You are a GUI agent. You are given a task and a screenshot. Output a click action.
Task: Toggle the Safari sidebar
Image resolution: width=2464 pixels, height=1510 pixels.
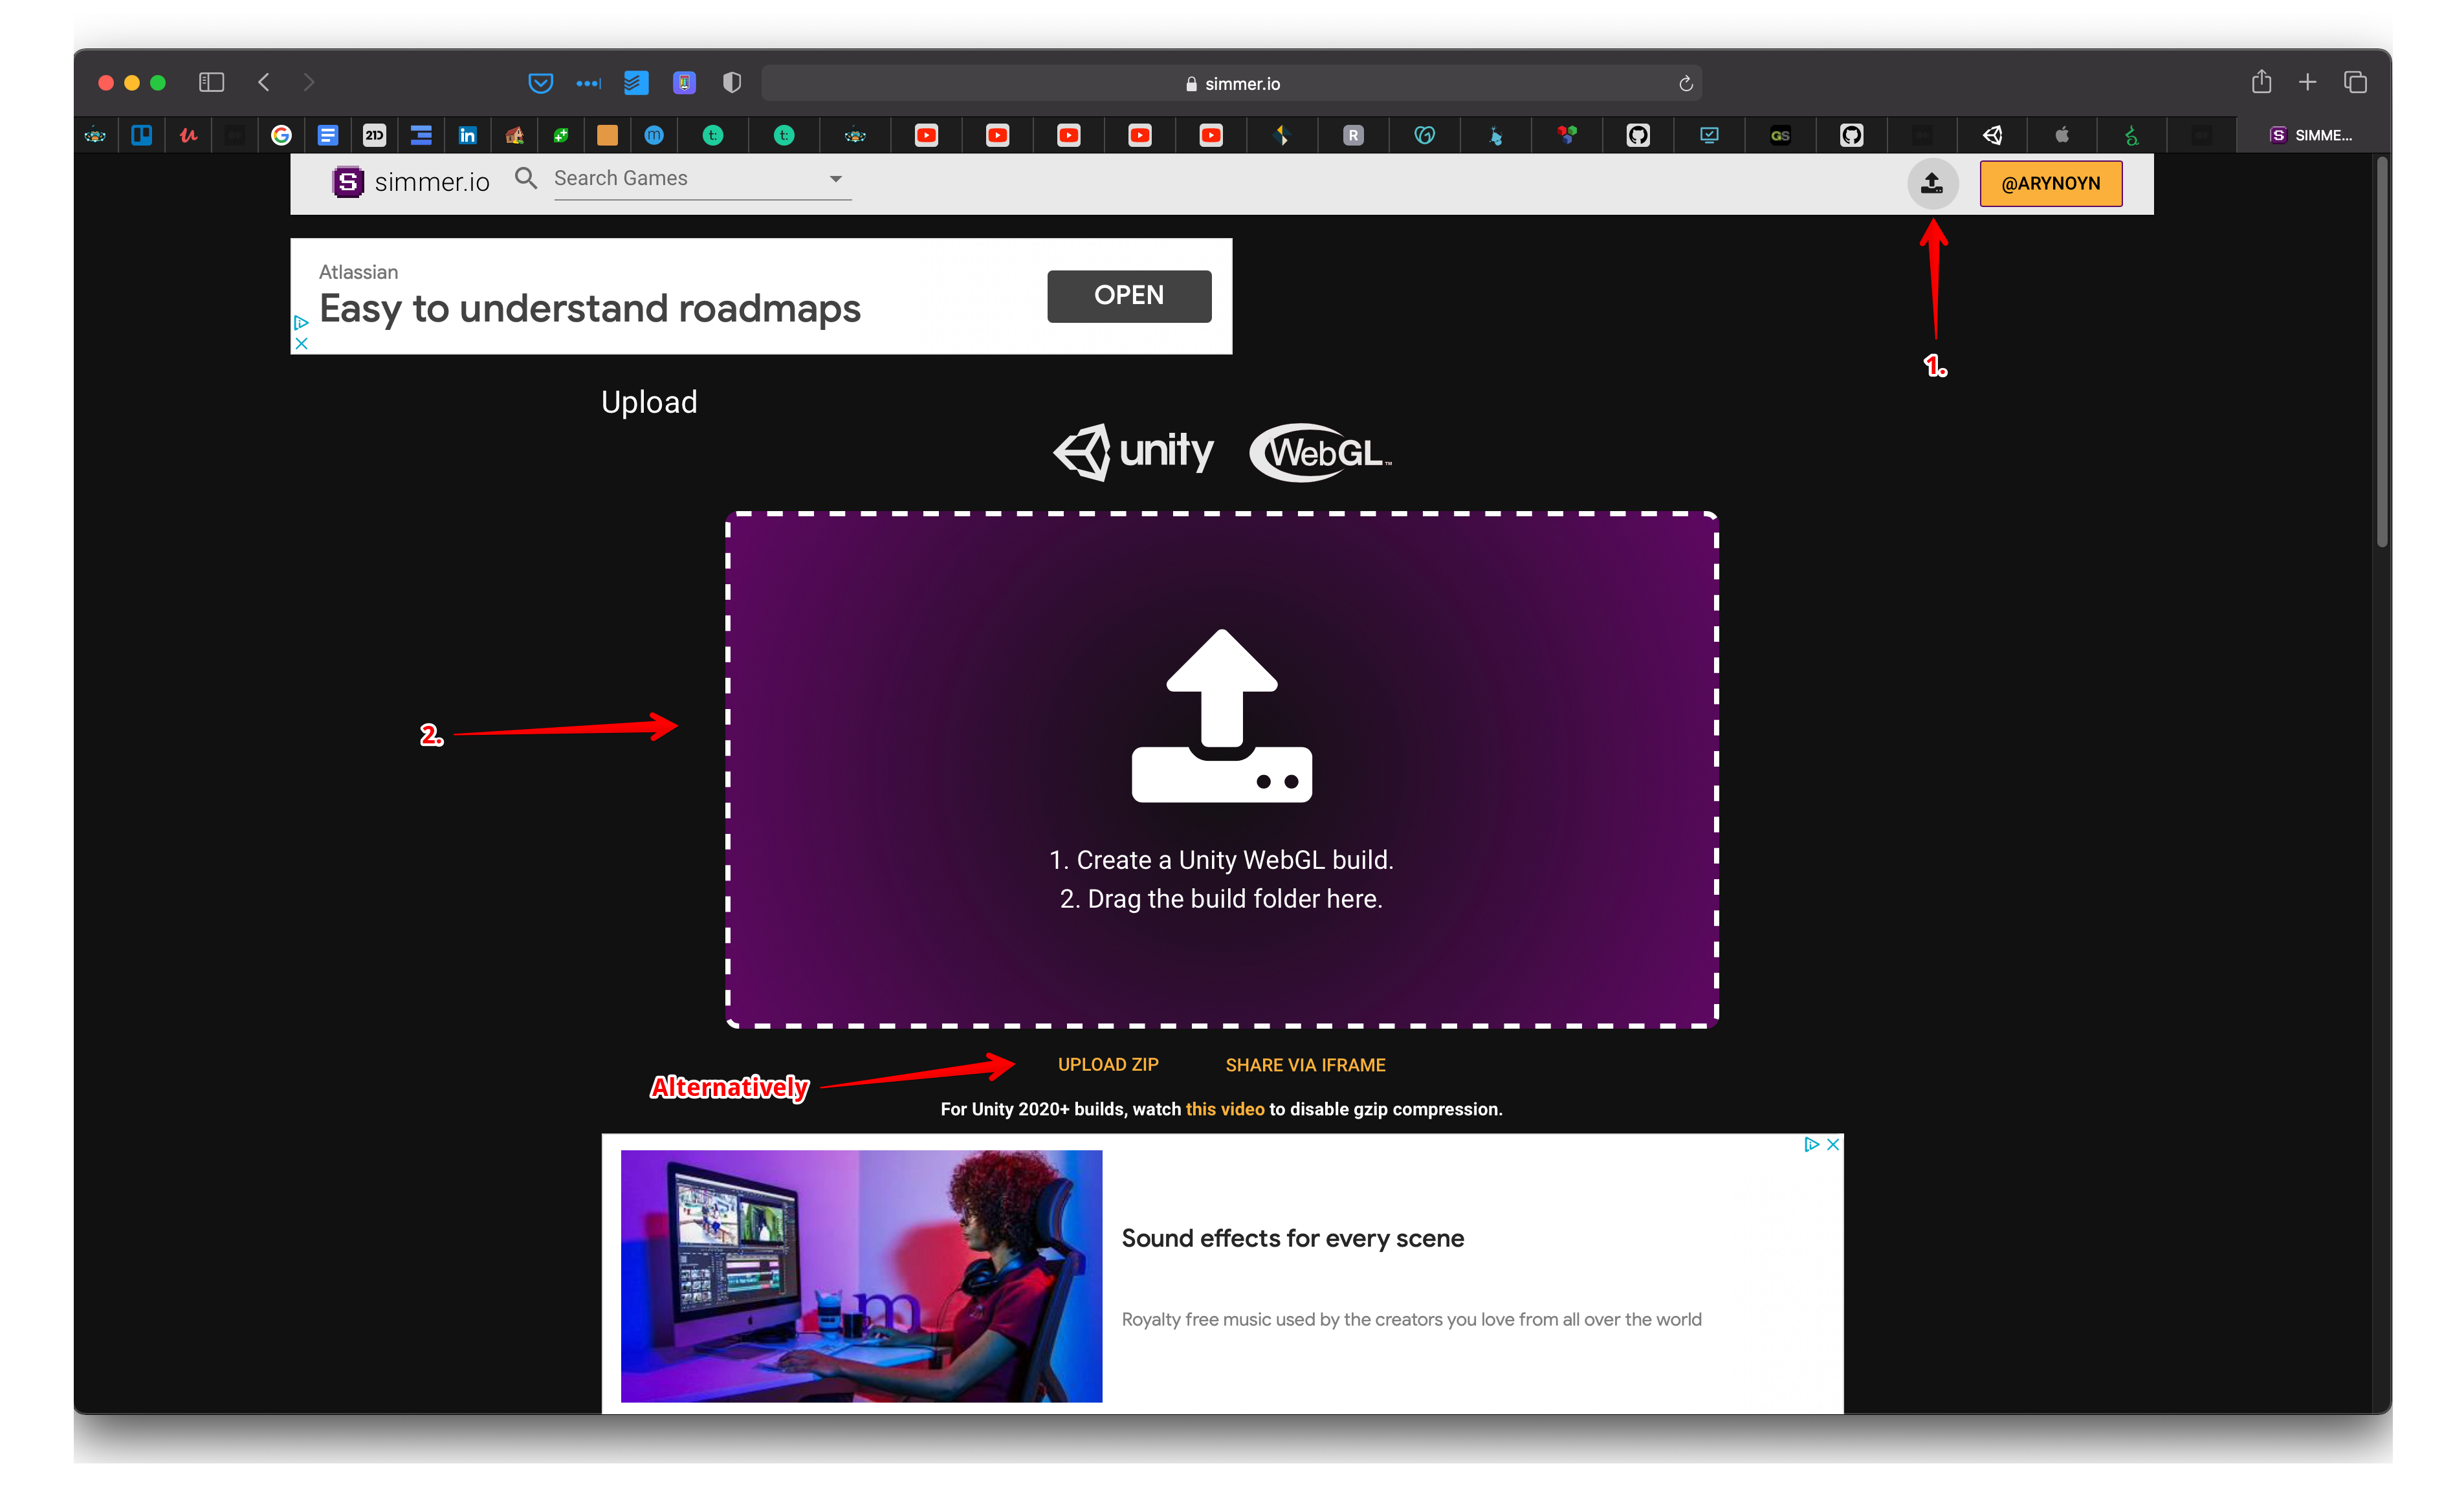[x=211, y=82]
